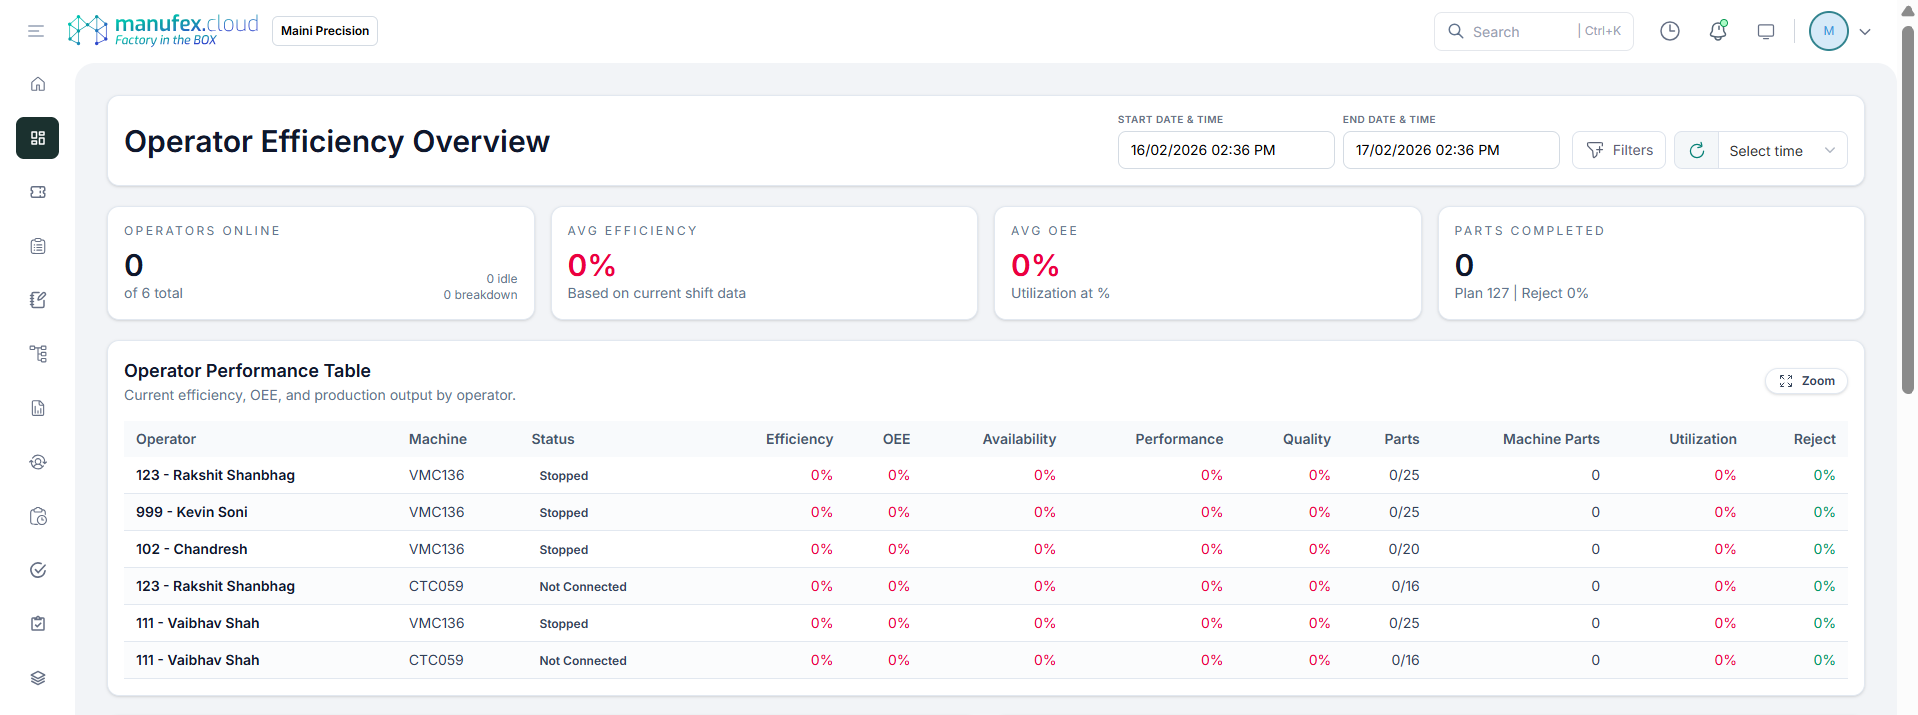Click the green refresh icon
The width and height of the screenshot is (1918, 715).
(1697, 151)
